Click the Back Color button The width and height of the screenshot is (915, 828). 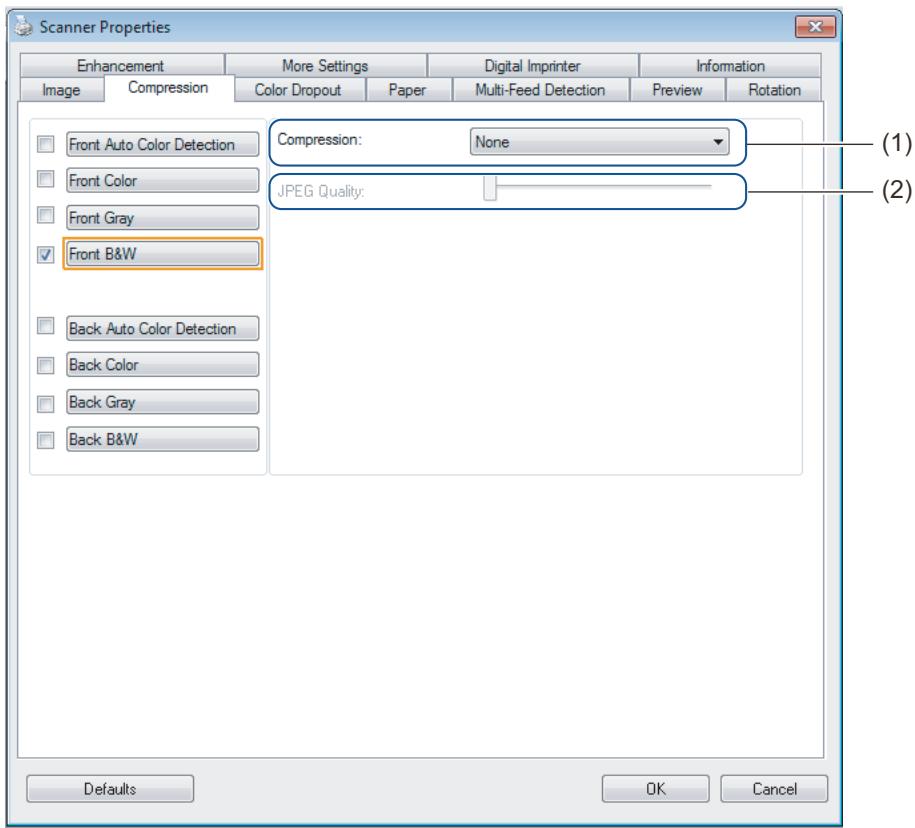point(162,365)
